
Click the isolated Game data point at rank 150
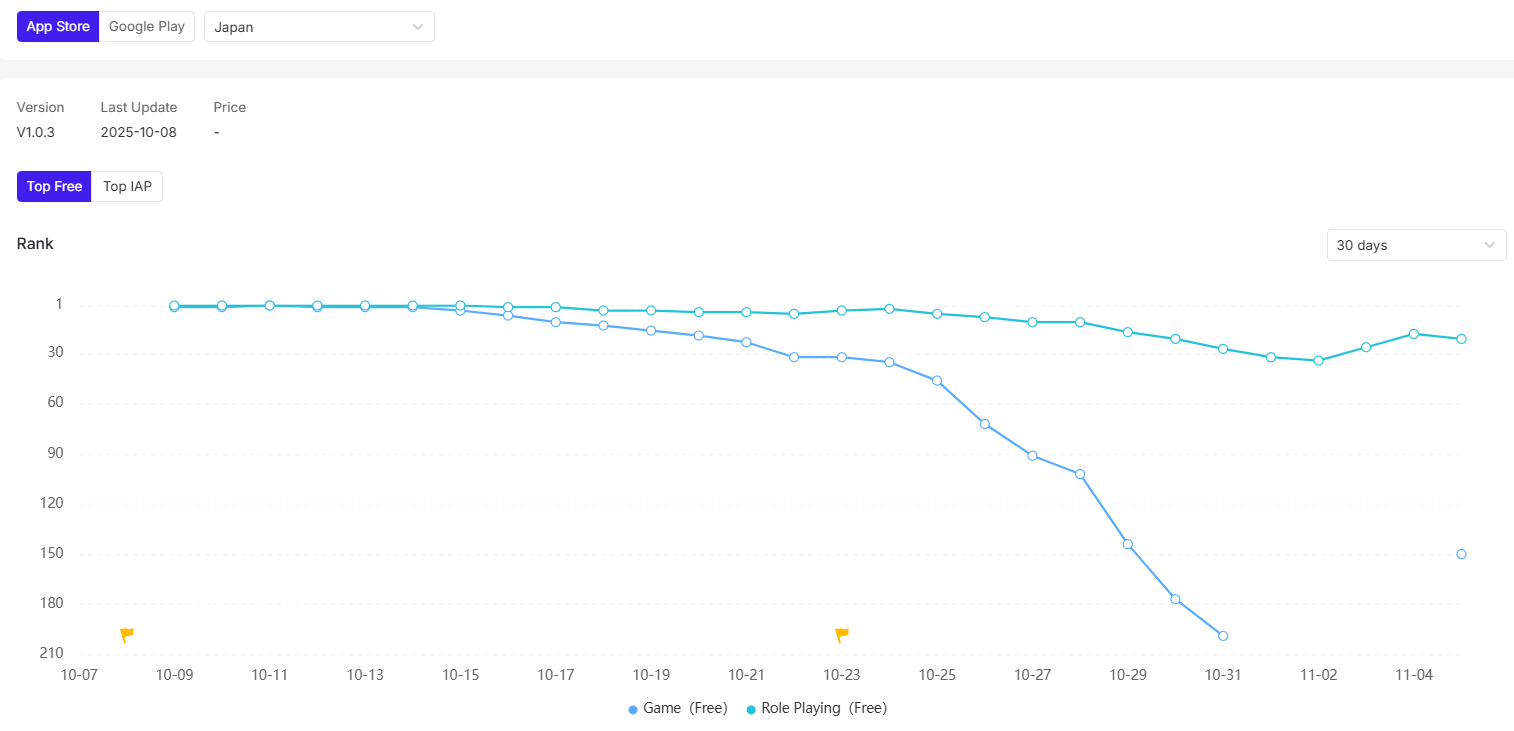(x=1461, y=554)
